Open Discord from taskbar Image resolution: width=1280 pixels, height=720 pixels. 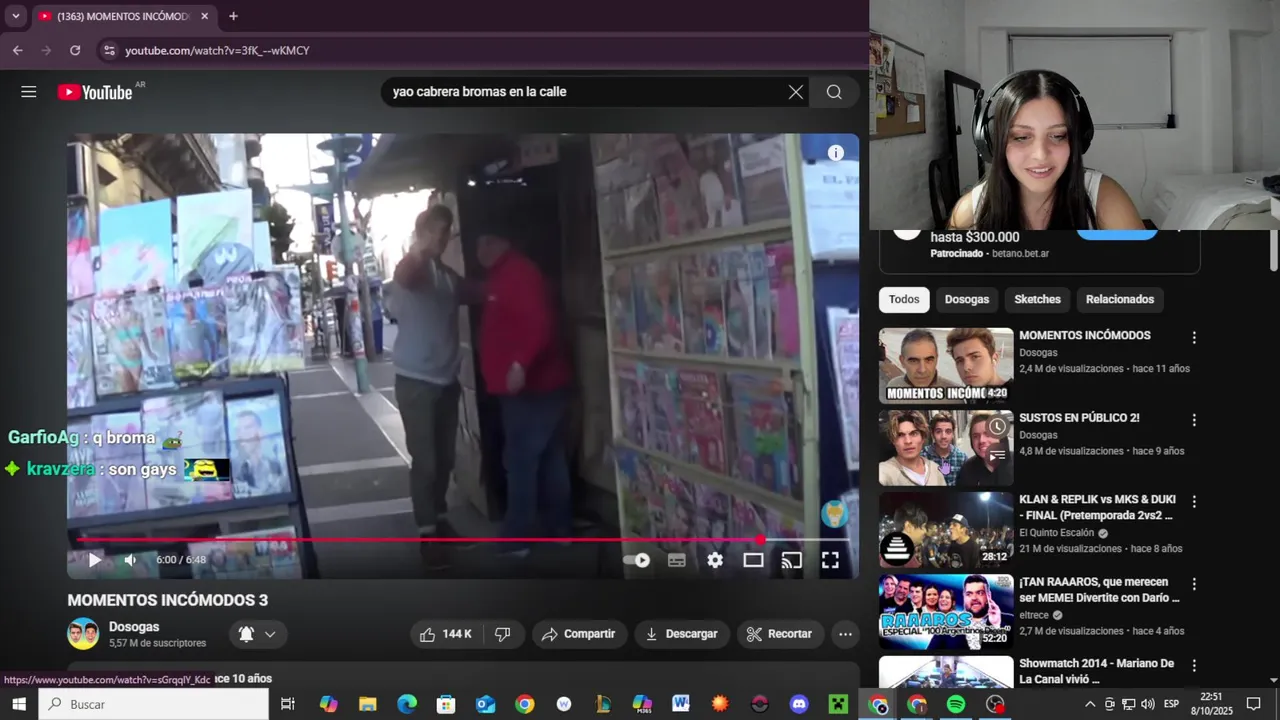pyautogui.click(x=799, y=704)
